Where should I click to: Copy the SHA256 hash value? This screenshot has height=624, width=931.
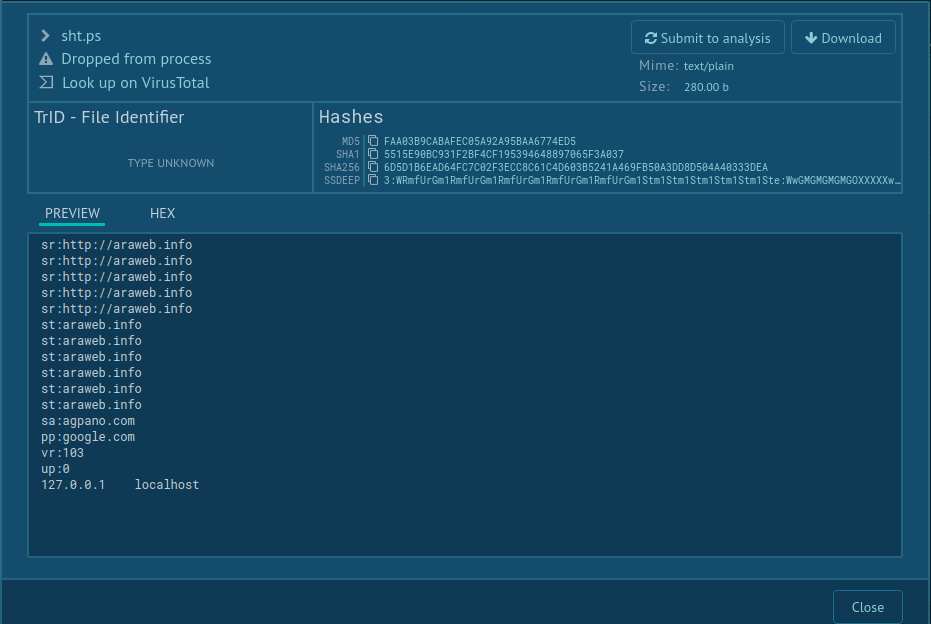373,167
